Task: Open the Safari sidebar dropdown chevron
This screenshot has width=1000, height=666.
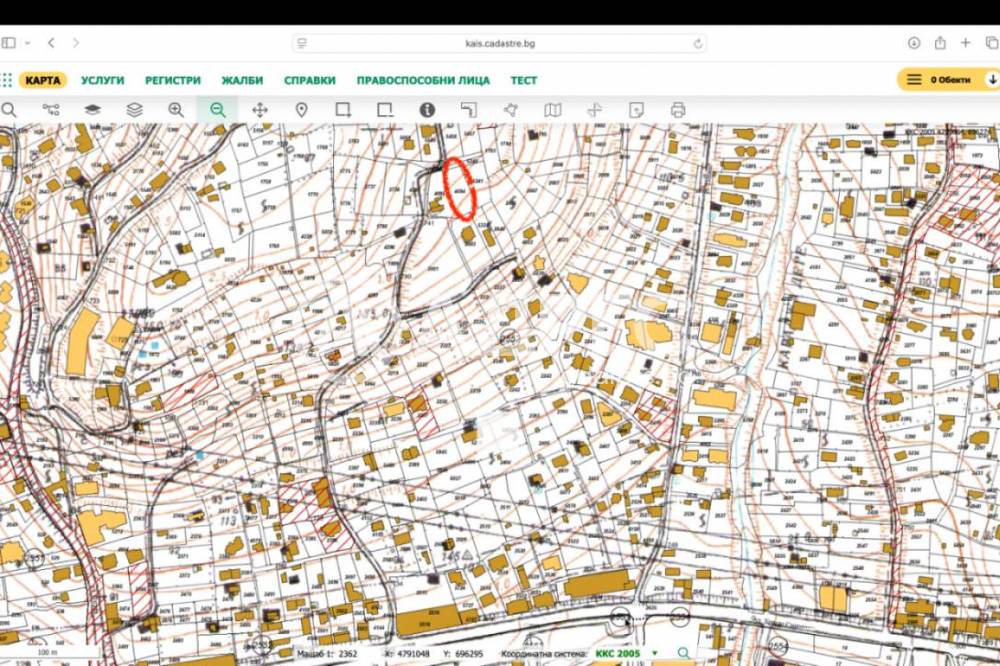Action: pos(27,43)
